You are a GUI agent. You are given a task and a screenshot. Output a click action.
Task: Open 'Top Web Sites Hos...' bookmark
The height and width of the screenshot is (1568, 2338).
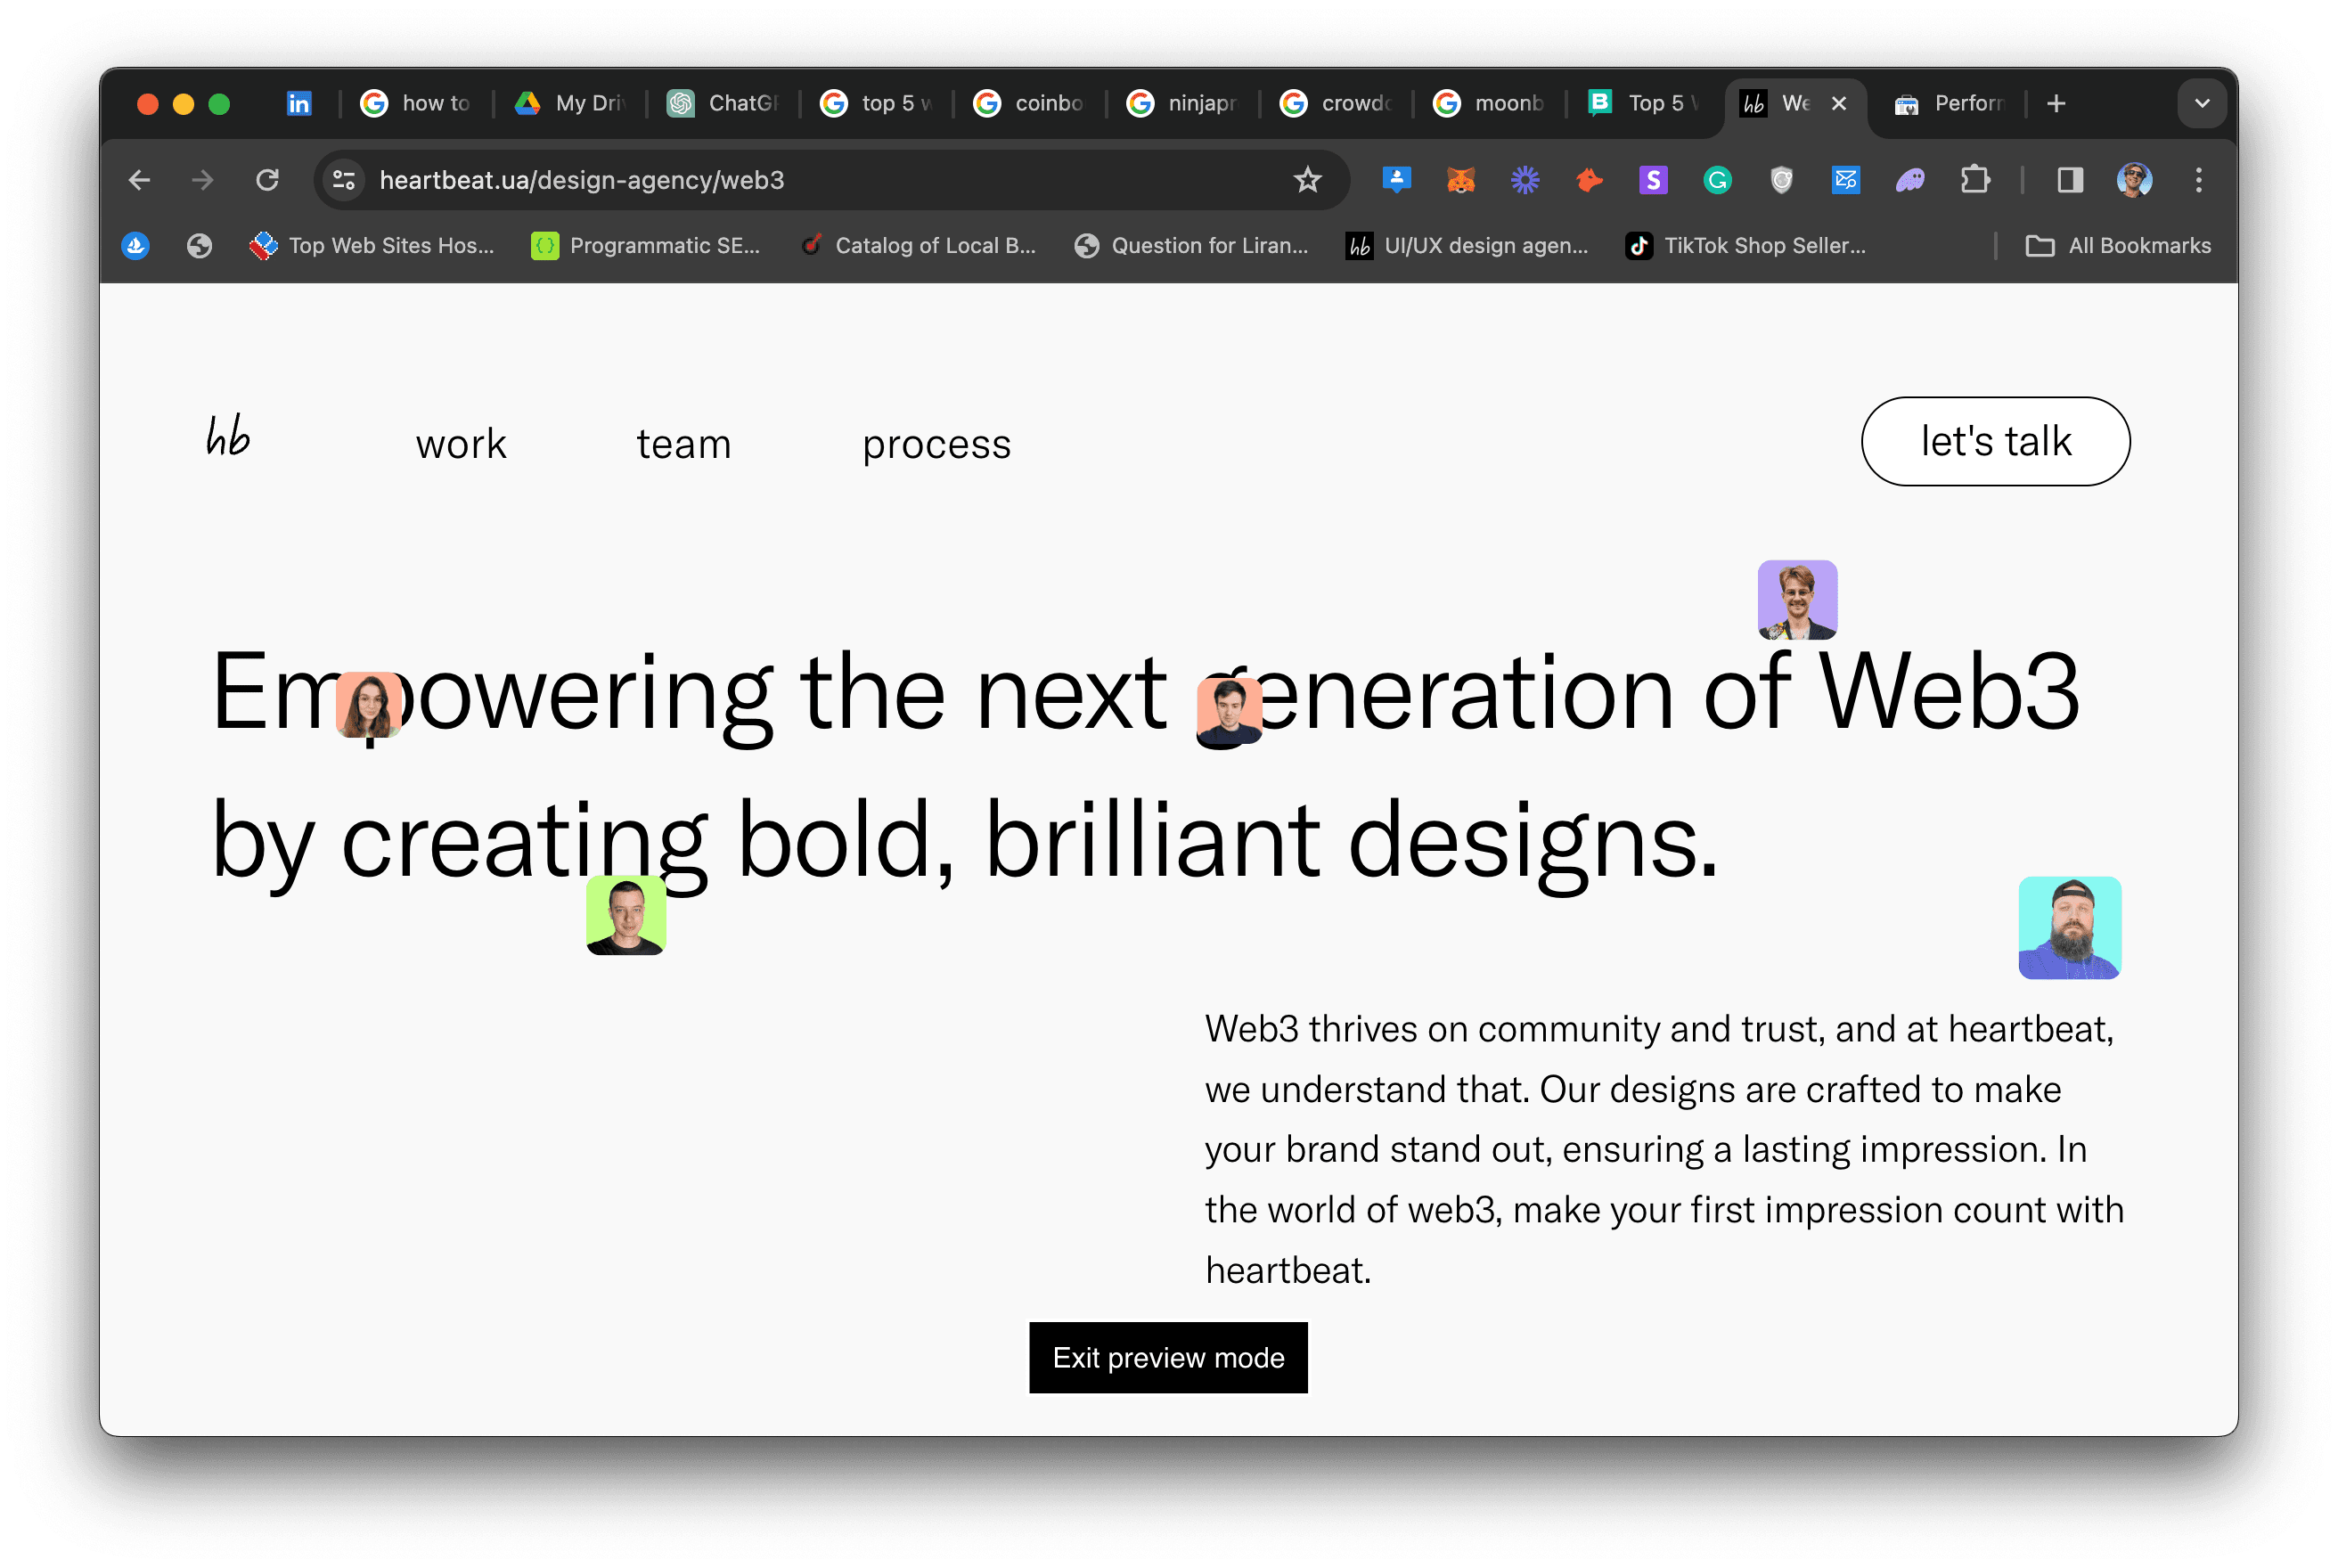[x=372, y=246]
